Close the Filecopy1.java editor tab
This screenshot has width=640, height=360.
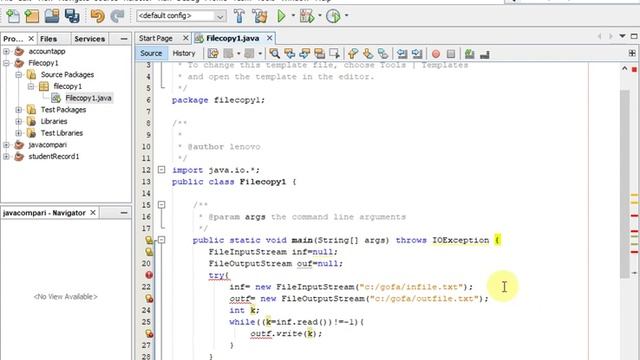click(269, 38)
